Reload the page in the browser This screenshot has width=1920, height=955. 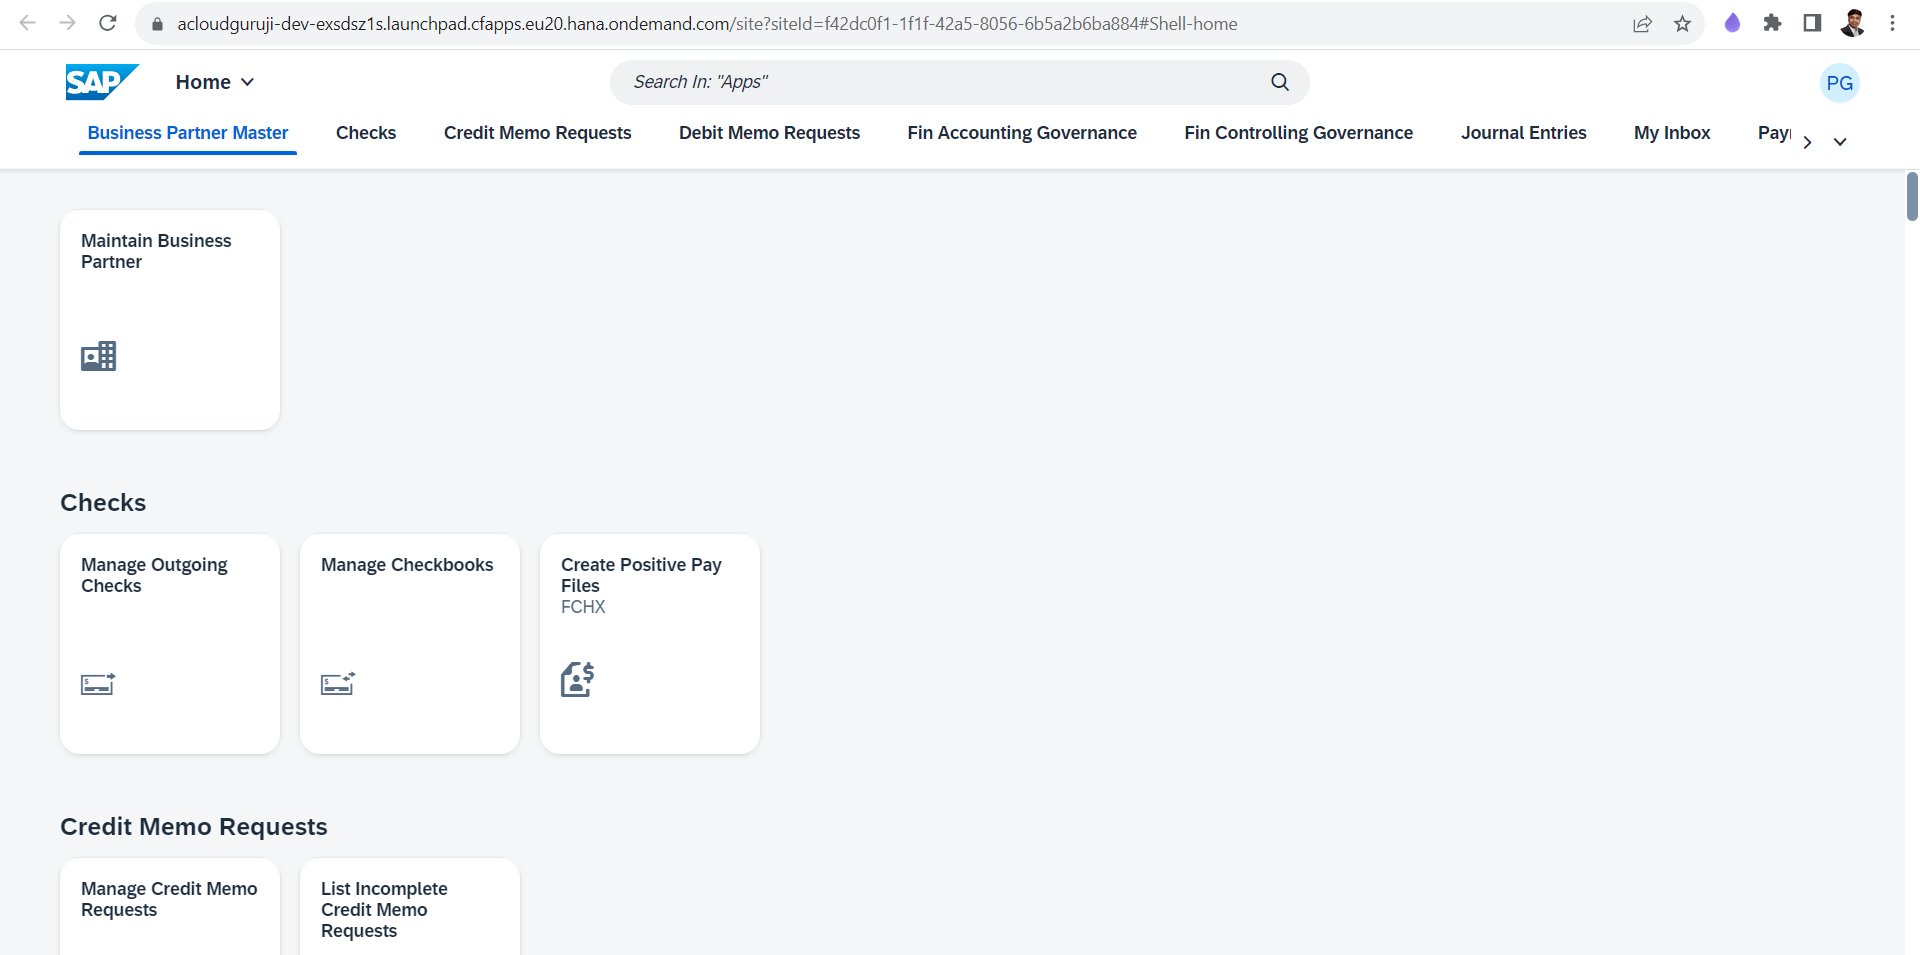108,23
